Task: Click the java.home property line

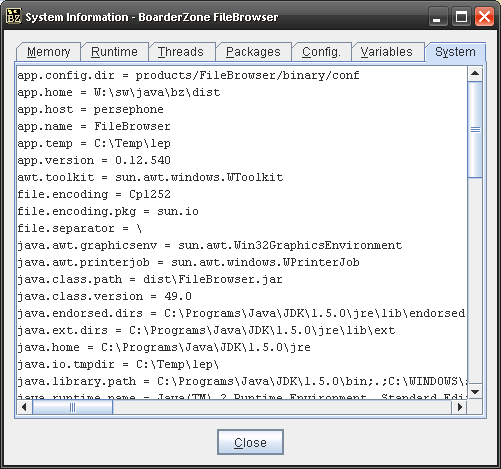Action: (164, 347)
